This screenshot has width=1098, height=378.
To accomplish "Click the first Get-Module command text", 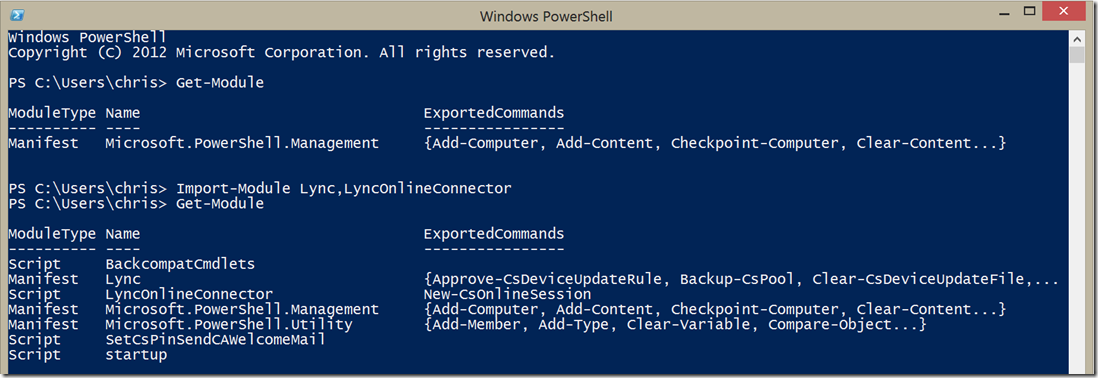I will pos(220,83).
